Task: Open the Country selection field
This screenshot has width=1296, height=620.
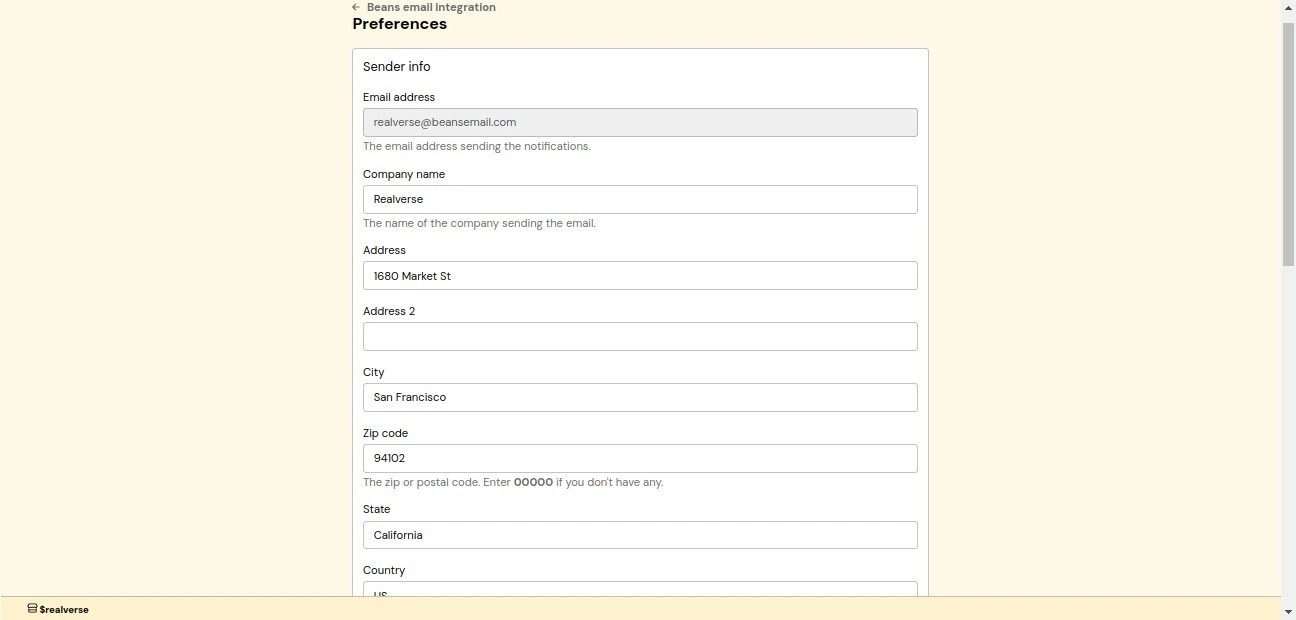Action: [x=640, y=592]
